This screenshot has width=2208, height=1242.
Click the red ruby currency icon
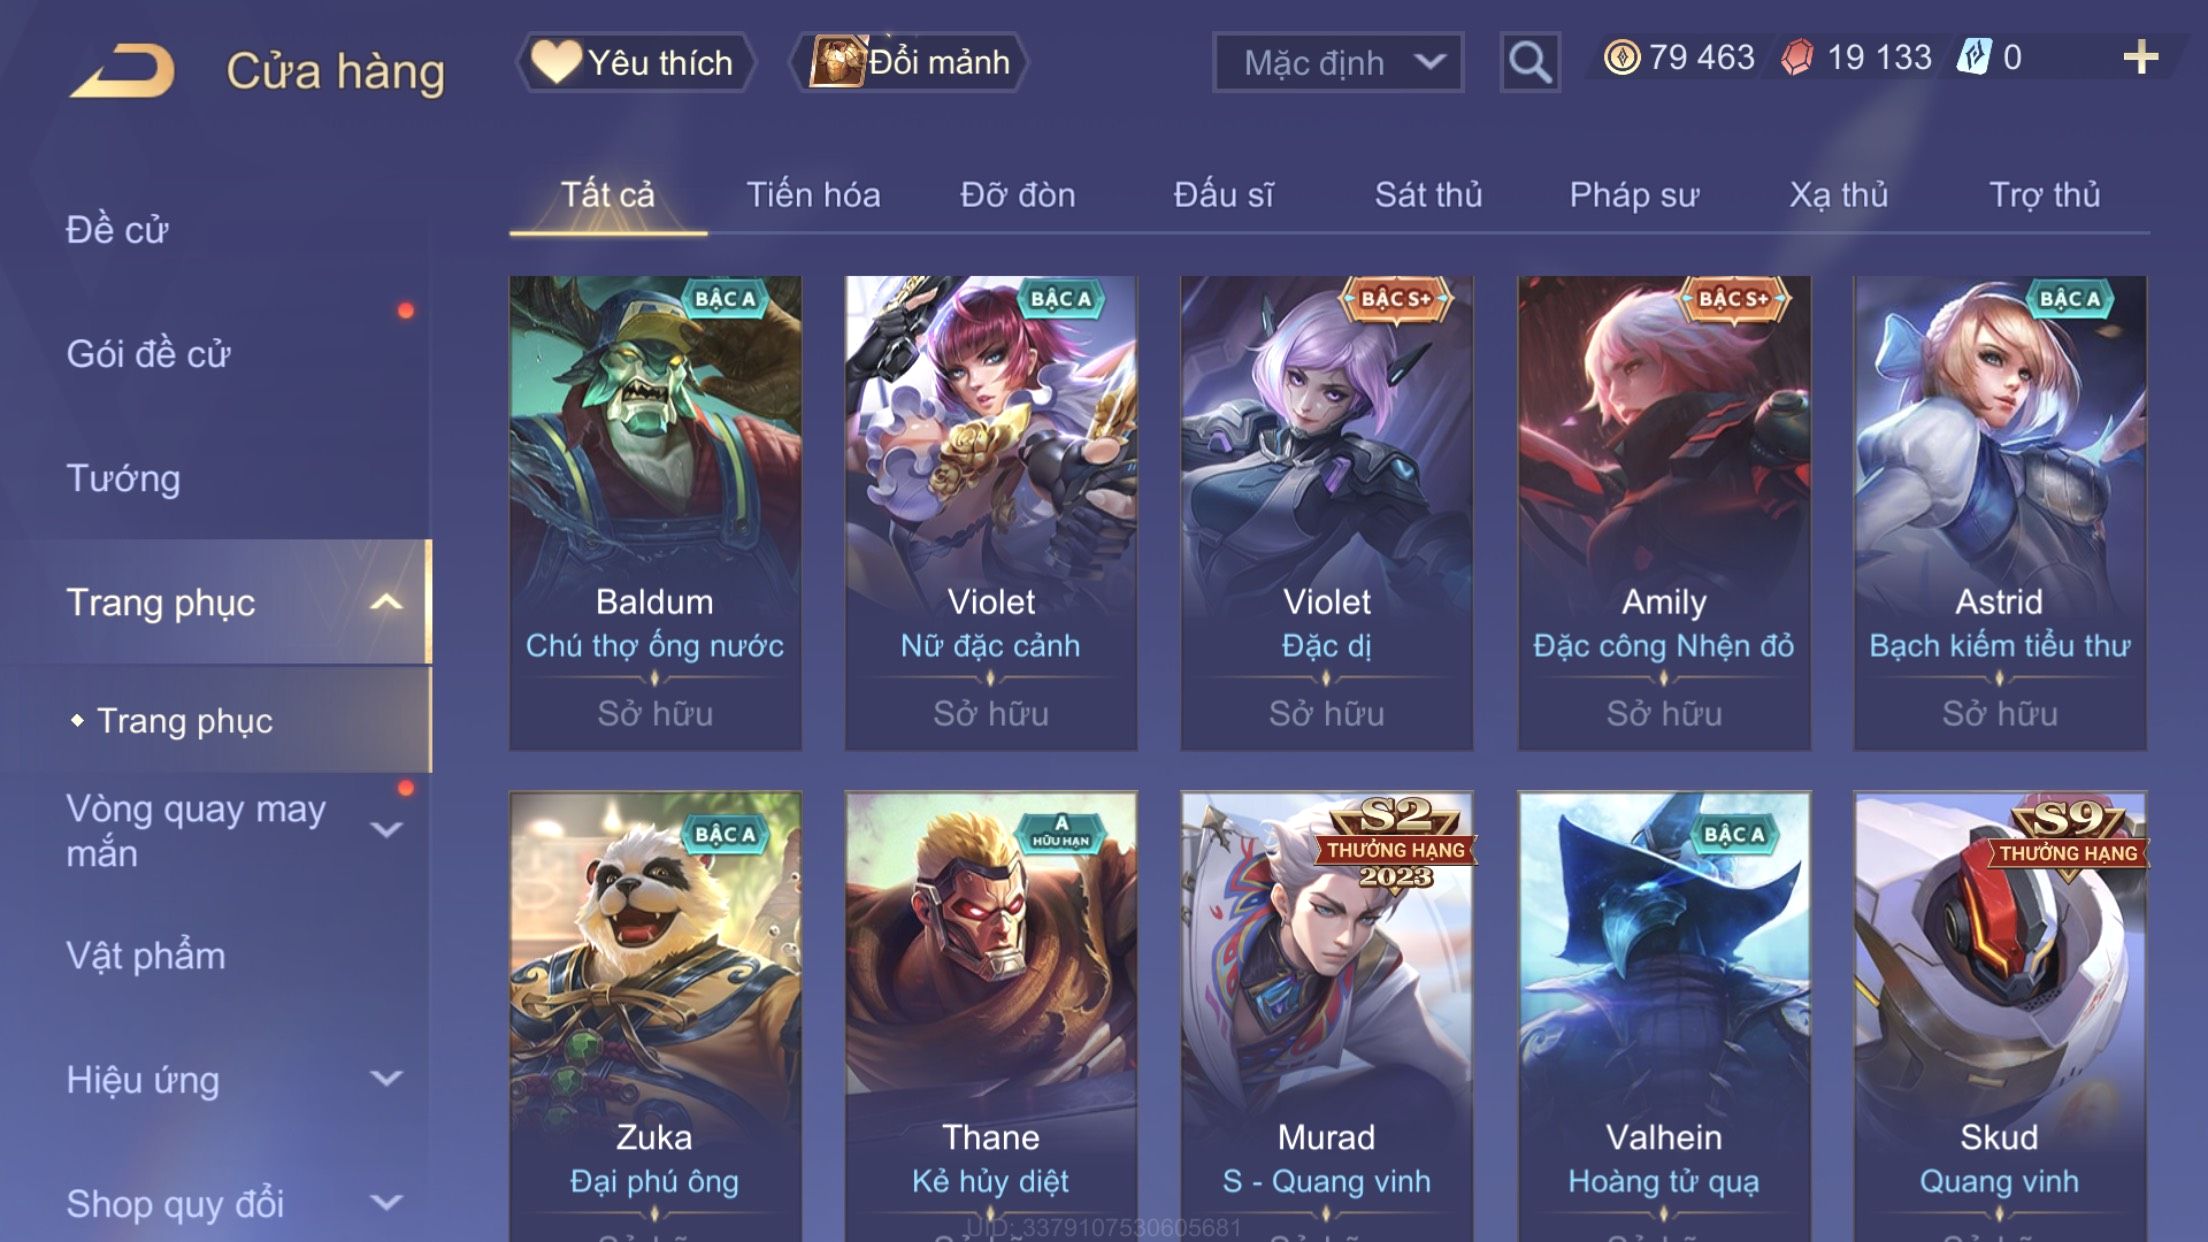coord(1798,57)
